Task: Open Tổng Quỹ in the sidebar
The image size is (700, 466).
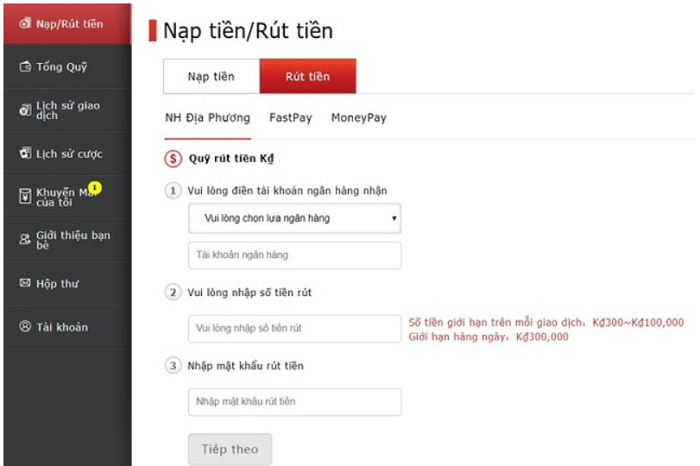Action: pyautogui.click(x=67, y=67)
